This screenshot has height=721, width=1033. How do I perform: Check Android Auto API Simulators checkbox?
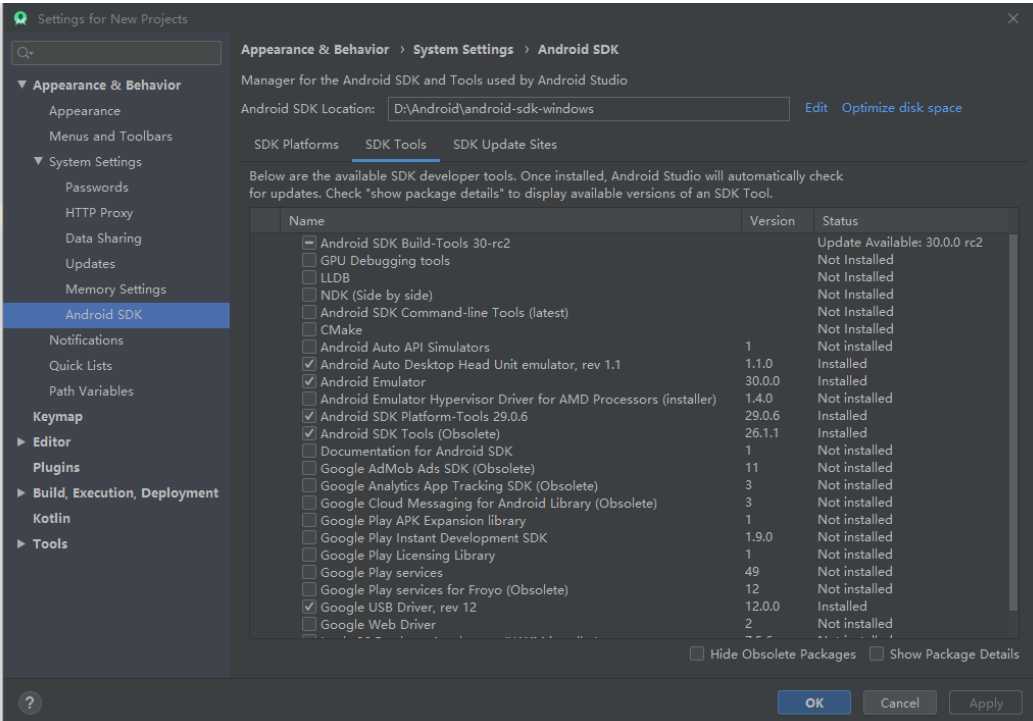tap(309, 347)
